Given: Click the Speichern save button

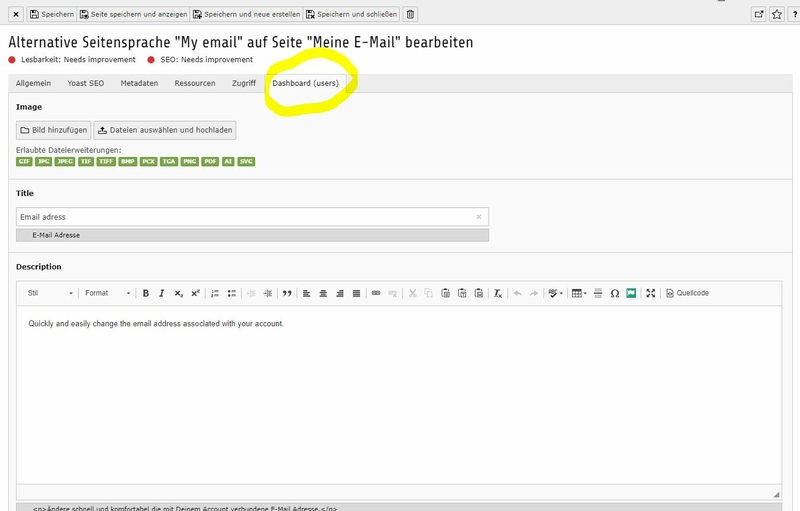Looking at the screenshot, I should [x=52, y=14].
